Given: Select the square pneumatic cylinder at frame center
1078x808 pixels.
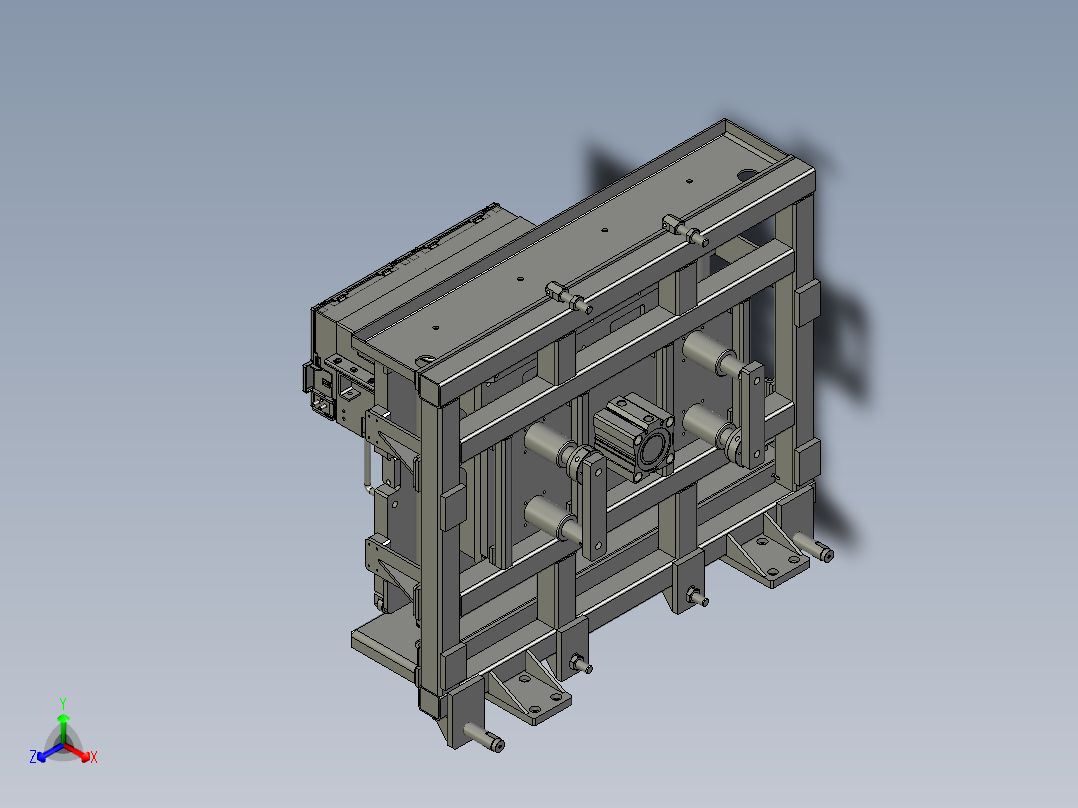Looking at the screenshot, I should (633, 436).
